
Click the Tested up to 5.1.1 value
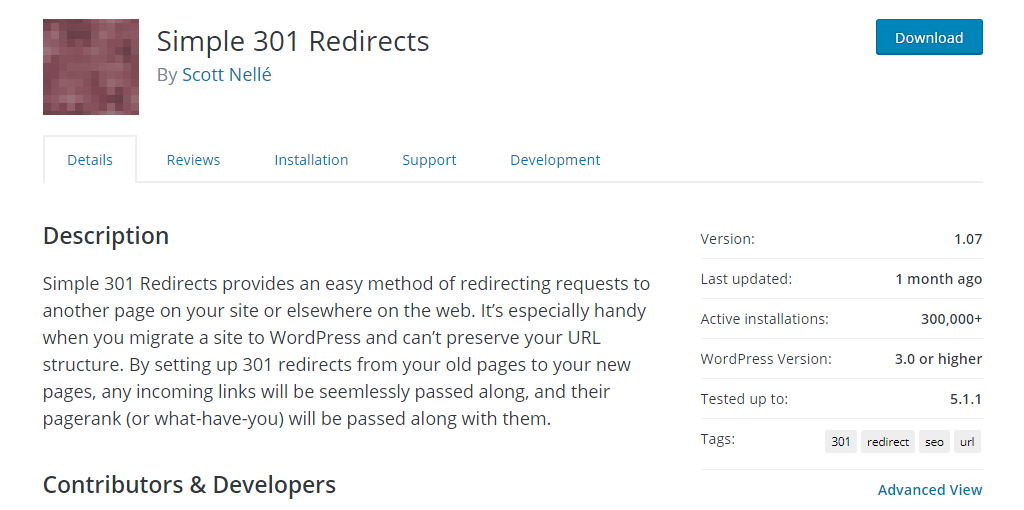(x=965, y=399)
